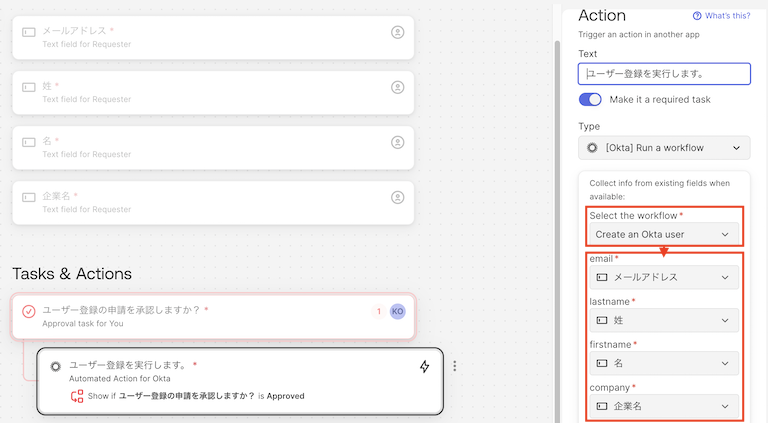Viewport: 768px width, 423px height.
Task: Click requester icon on 姓 field
Action: pos(397,88)
